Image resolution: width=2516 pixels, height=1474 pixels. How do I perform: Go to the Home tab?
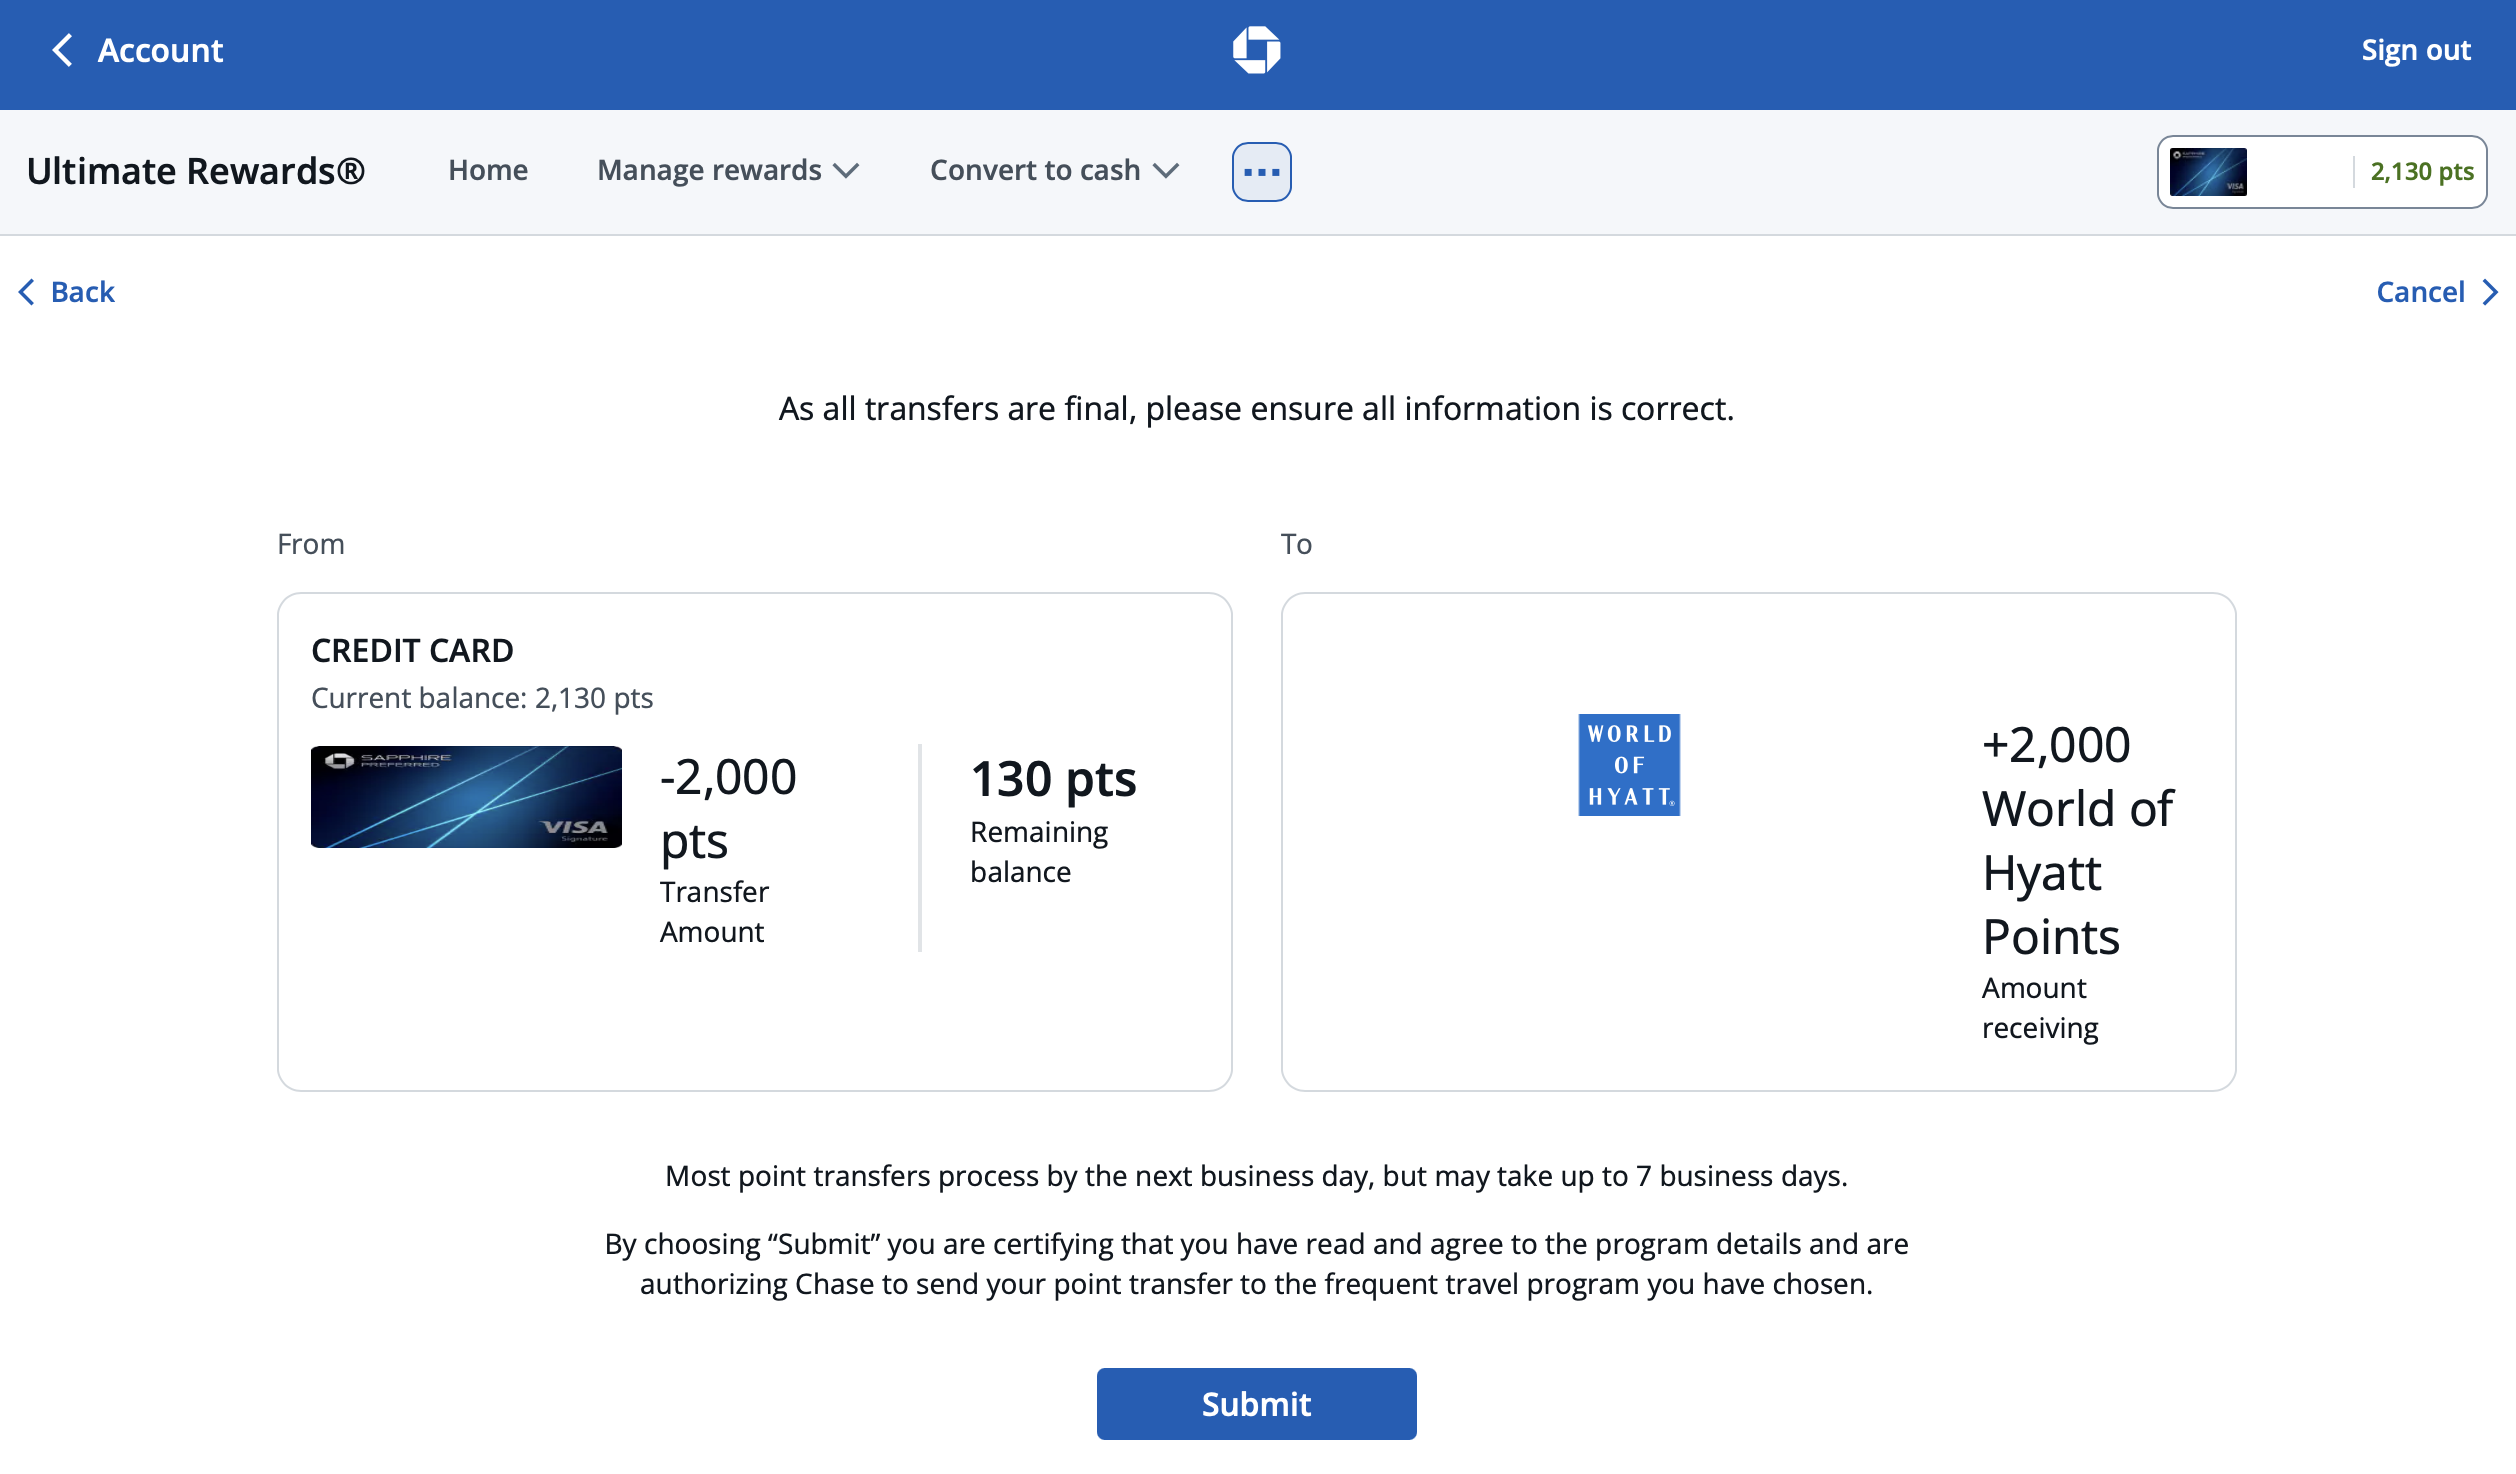tap(488, 171)
